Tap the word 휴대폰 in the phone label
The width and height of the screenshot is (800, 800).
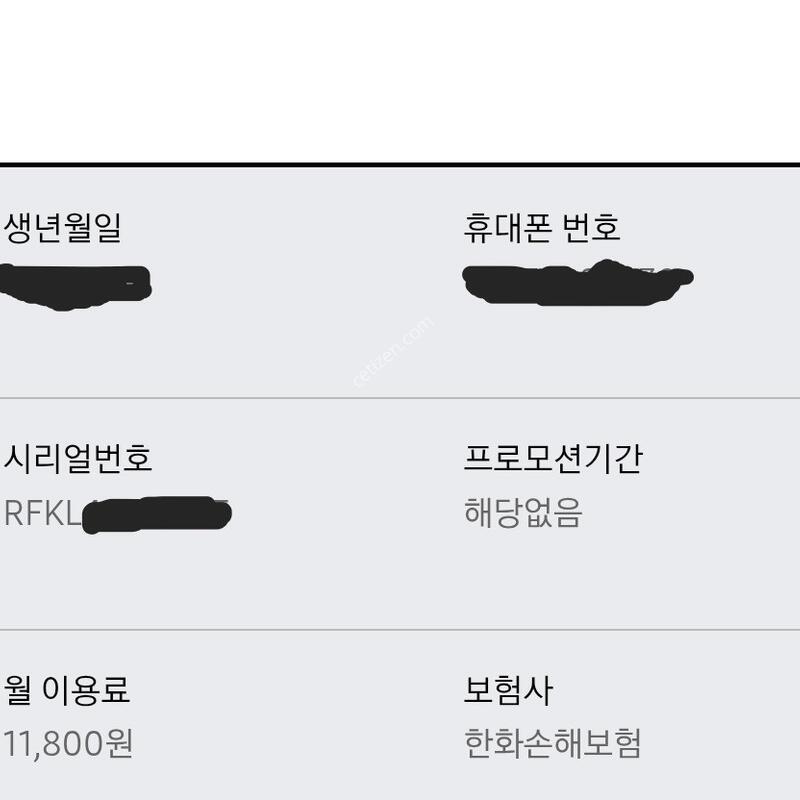coord(508,228)
